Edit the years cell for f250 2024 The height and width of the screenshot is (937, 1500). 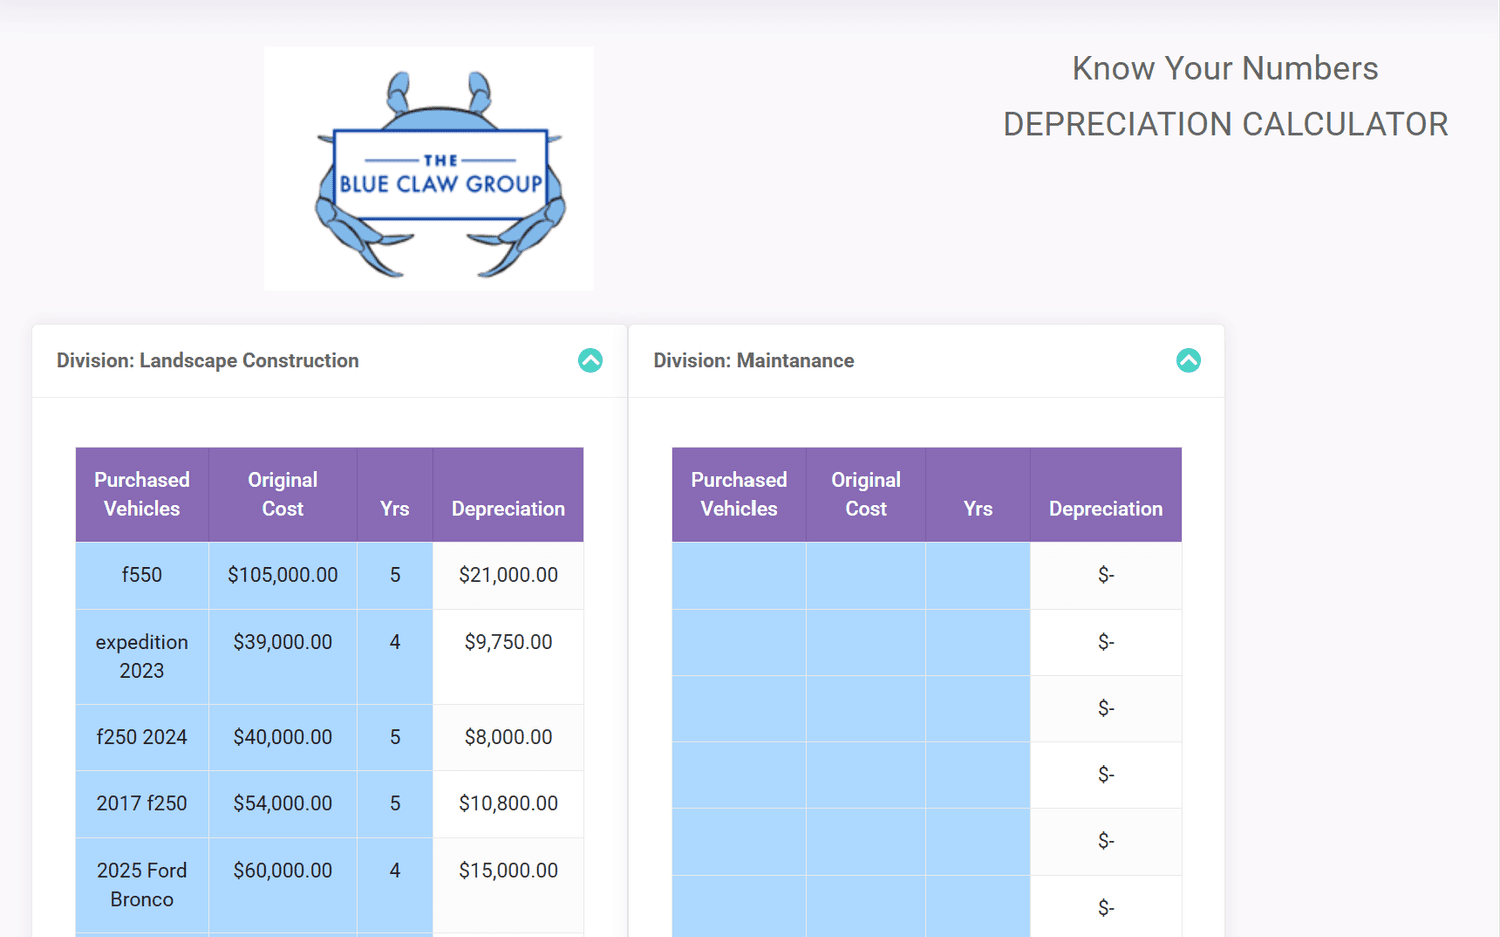(395, 737)
